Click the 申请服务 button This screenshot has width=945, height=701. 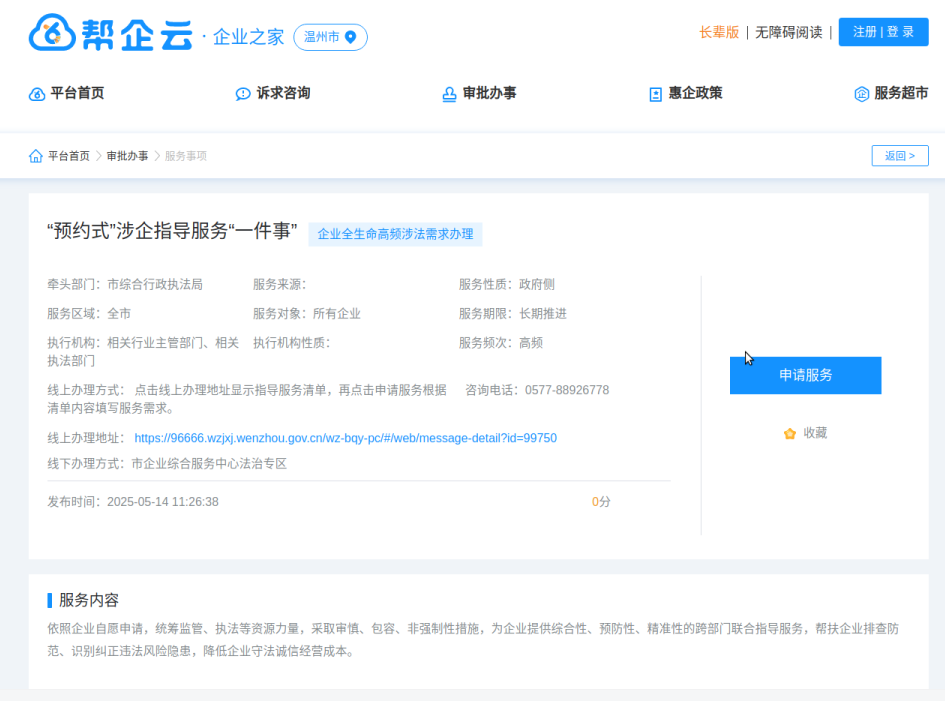pos(805,375)
